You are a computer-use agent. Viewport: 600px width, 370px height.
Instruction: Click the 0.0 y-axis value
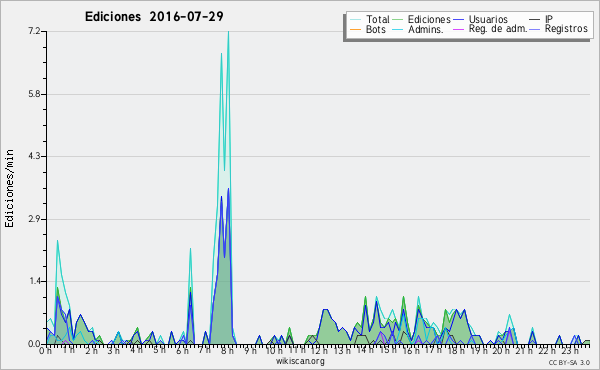pyautogui.click(x=34, y=344)
